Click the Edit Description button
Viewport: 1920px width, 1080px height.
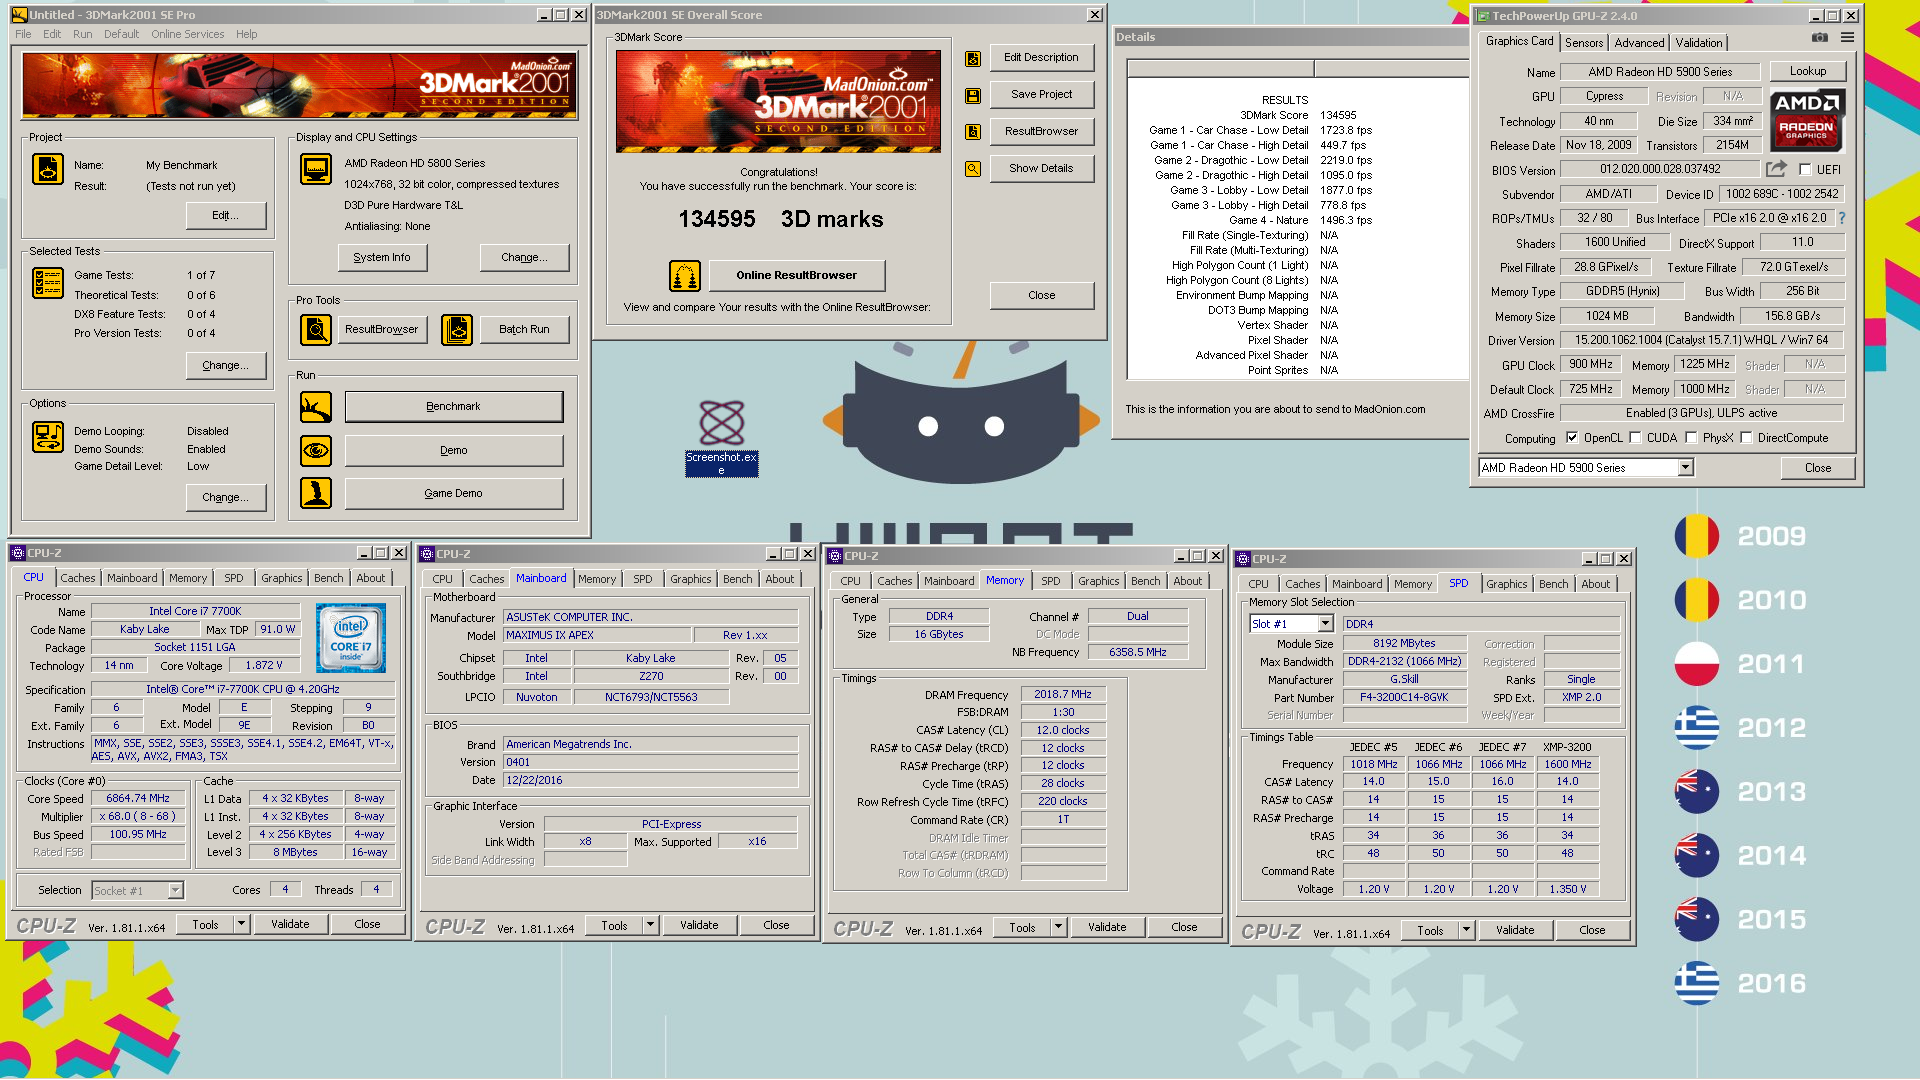1041,58
